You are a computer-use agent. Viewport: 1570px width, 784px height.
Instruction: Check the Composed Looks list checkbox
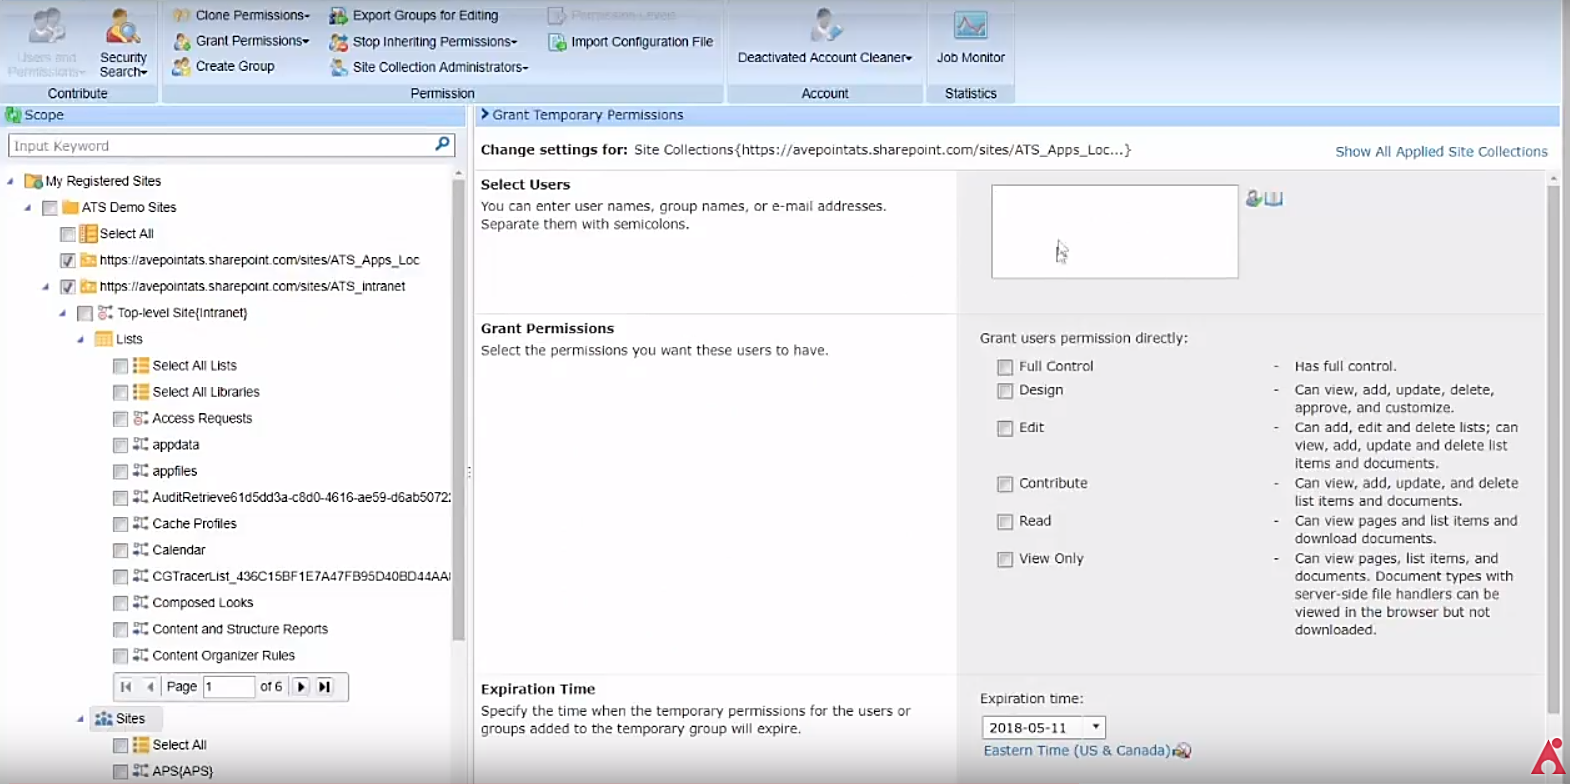[120, 603]
